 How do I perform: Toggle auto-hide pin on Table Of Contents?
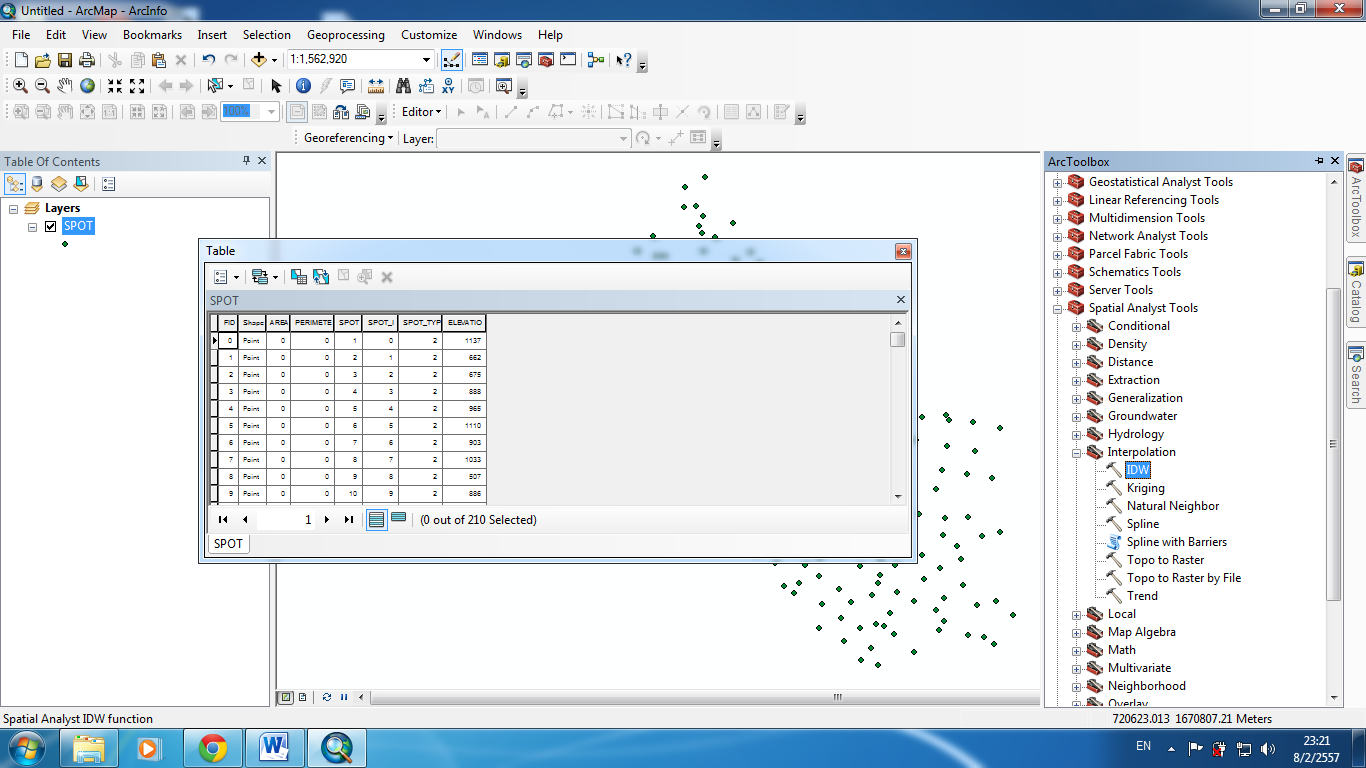tap(247, 161)
